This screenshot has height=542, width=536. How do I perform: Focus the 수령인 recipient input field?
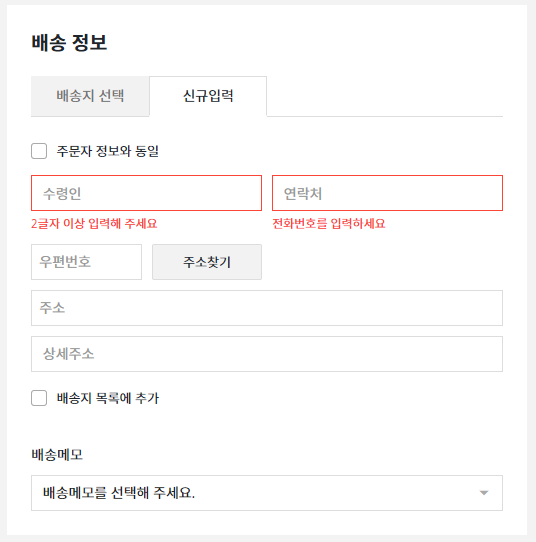pos(147,193)
